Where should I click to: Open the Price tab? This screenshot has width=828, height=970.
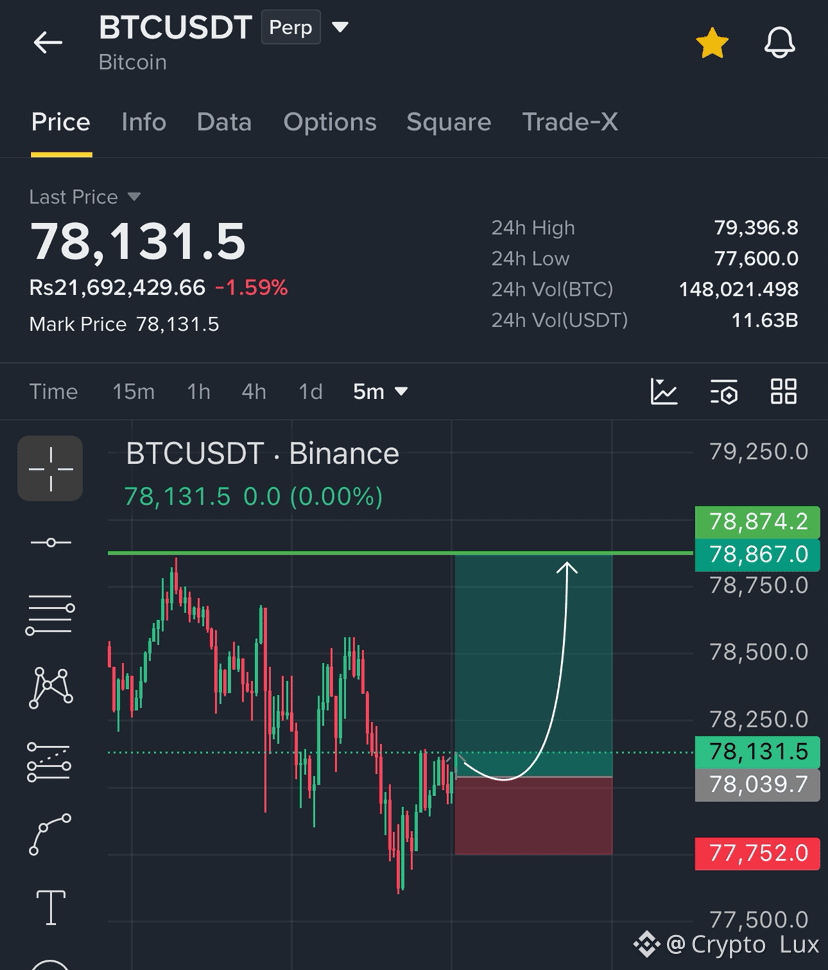coord(61,122)
